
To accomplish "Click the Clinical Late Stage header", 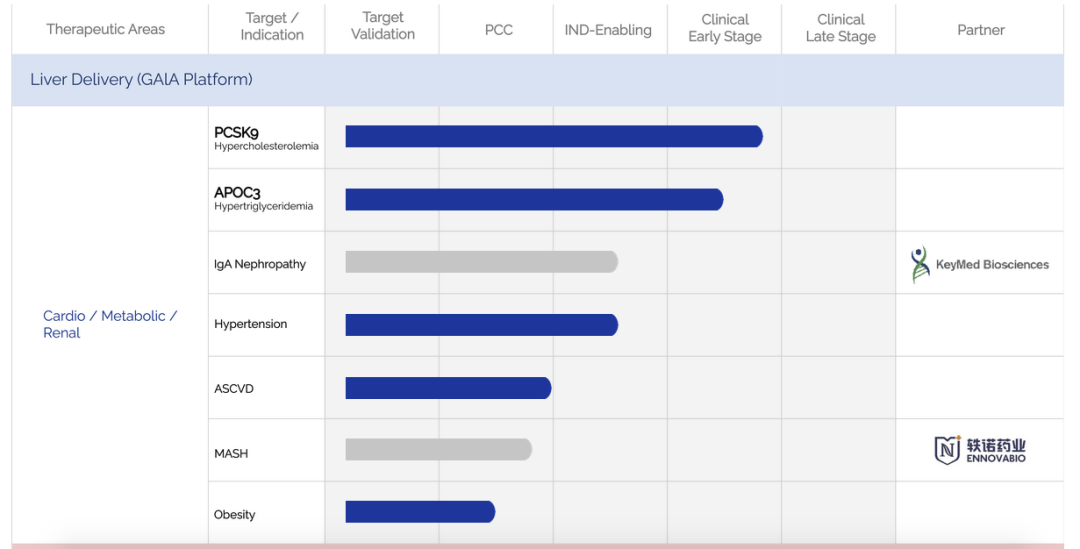I will coord(840,28).
